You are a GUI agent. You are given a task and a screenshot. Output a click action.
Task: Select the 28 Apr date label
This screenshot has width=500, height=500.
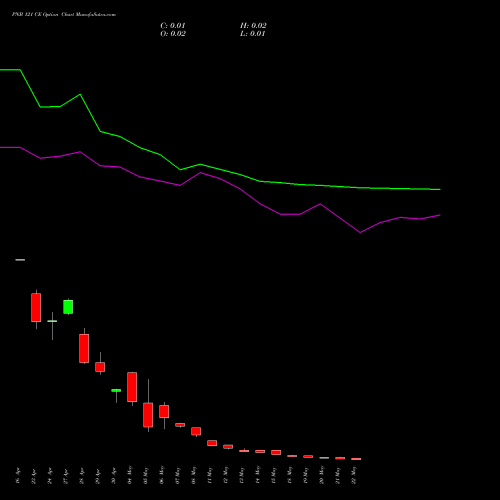[x=82, y=477]
